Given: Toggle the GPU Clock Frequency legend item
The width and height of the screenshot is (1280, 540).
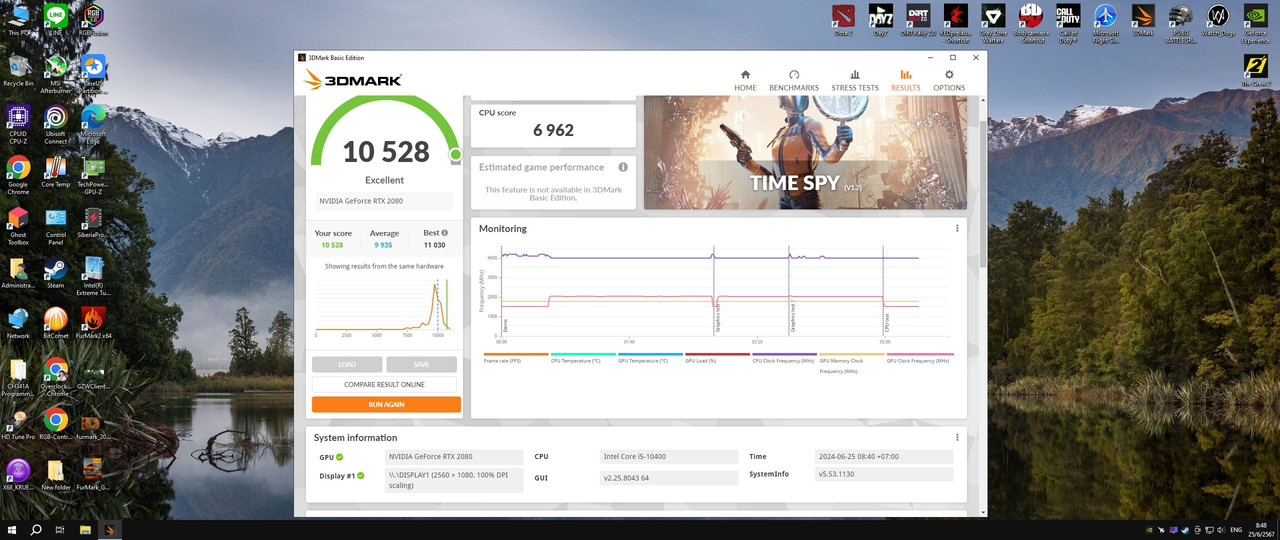Looking at the screenshot, I should [x=919, y=358].
